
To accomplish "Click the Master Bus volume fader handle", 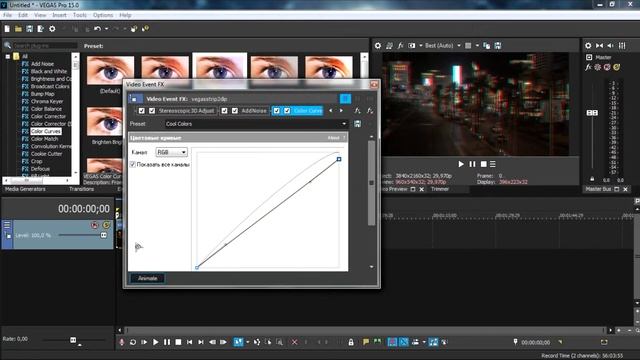I will [592, 113].
